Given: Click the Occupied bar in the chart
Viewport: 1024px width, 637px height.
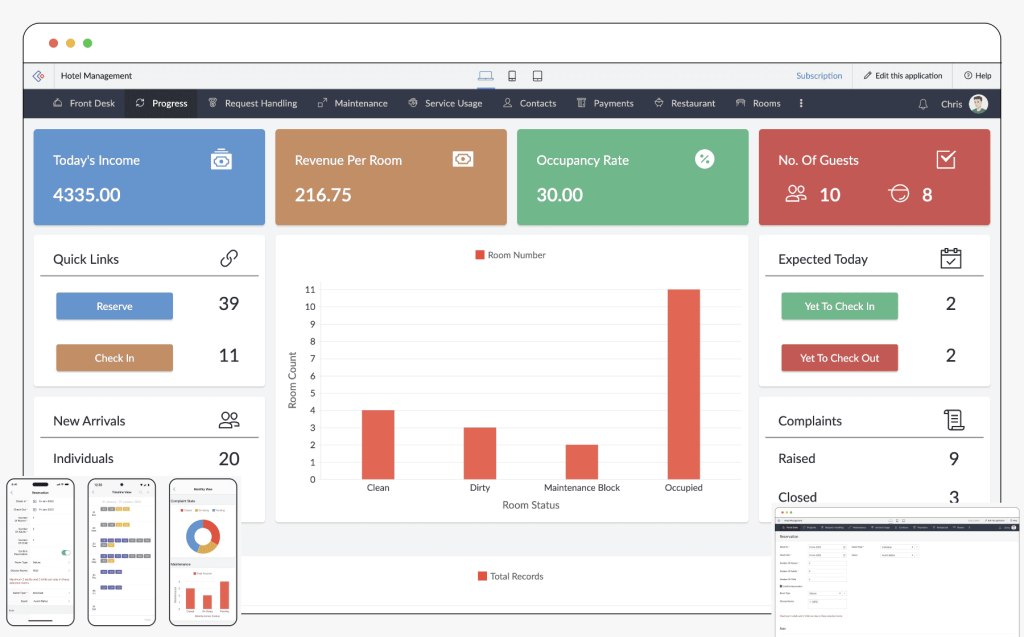Looking at the screenshot, I should pos(683,384).
